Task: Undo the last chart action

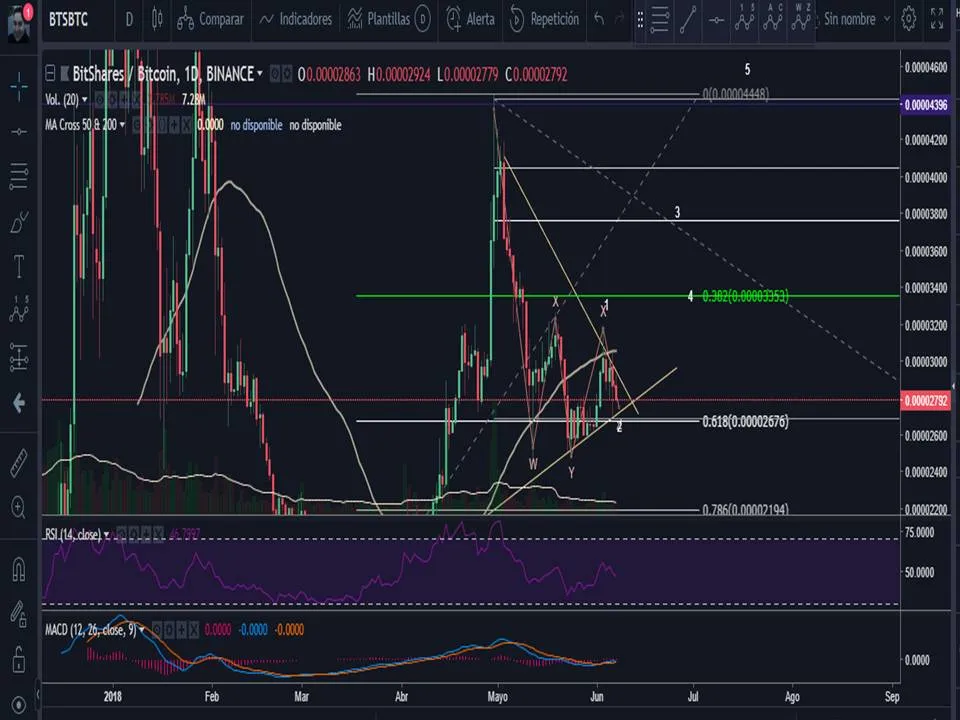Action: pyautogui.click(x=599, y=19)
